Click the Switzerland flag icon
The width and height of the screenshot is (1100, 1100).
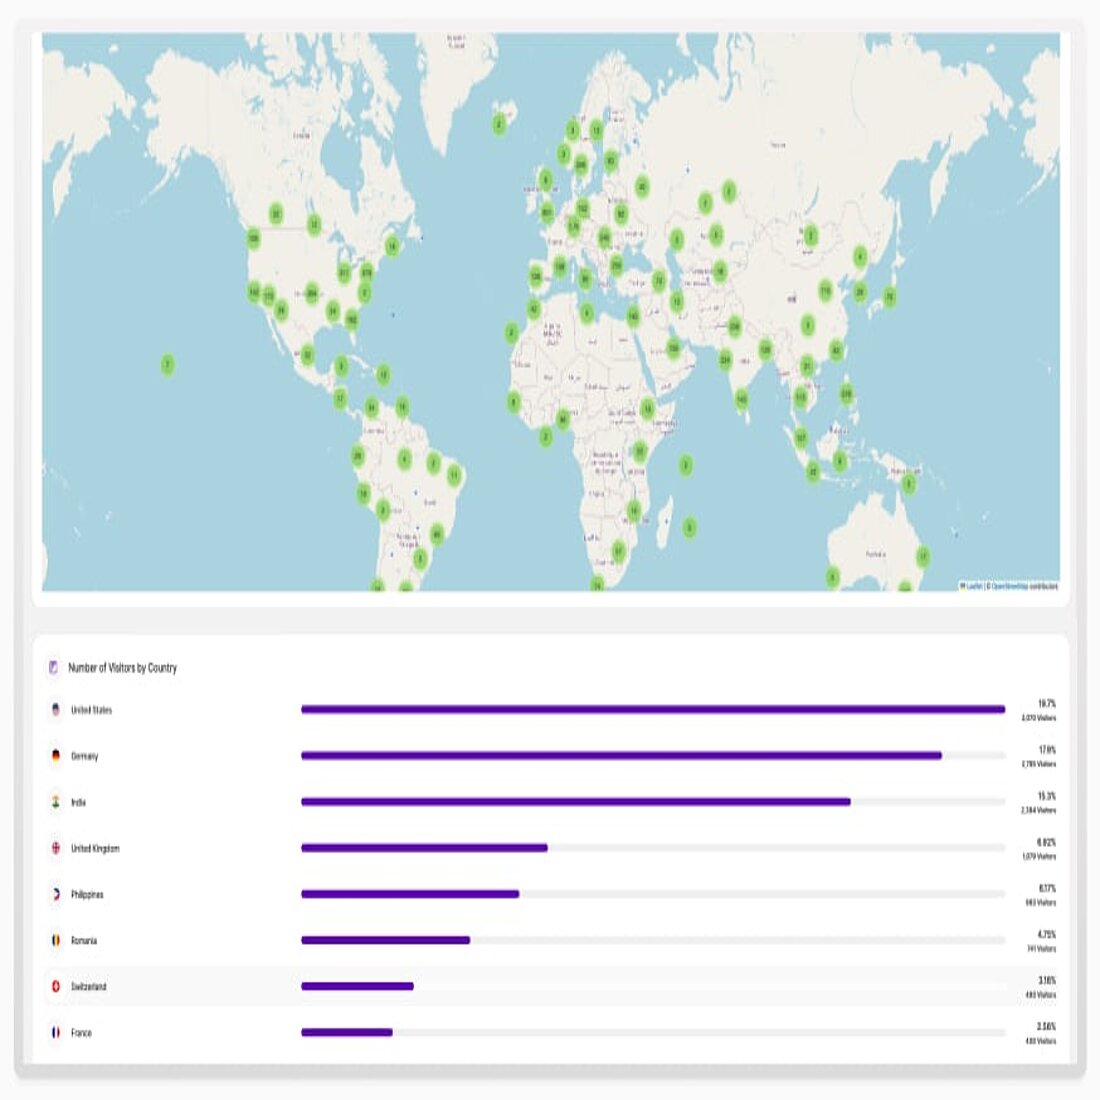coord(56,986)
